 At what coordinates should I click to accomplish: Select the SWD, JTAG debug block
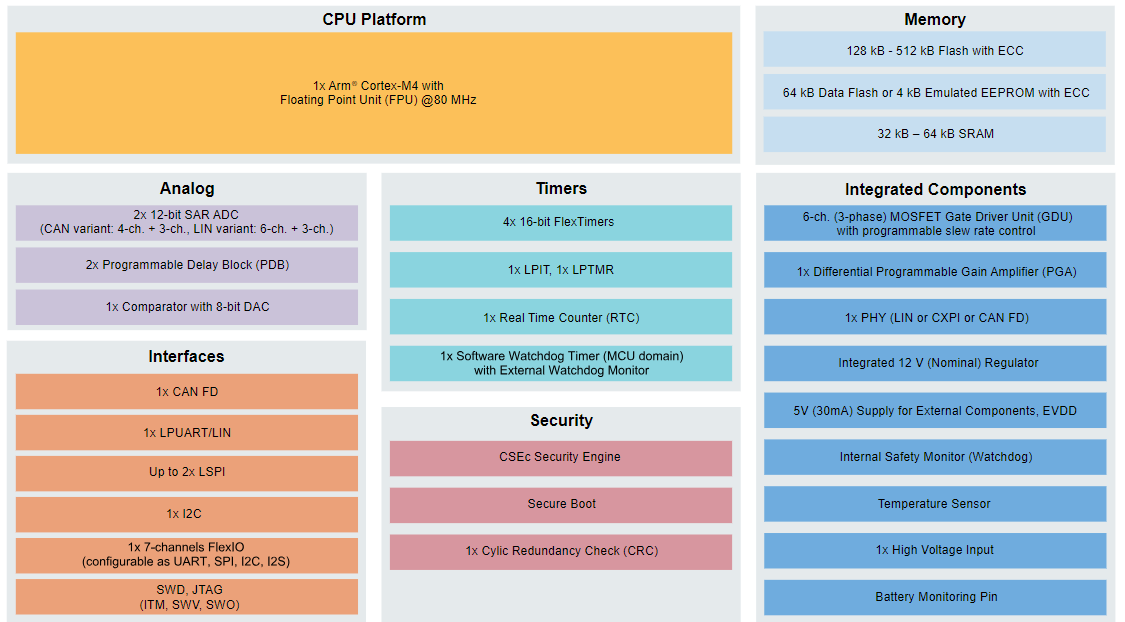pyautogui.click(x=186, y=597)
